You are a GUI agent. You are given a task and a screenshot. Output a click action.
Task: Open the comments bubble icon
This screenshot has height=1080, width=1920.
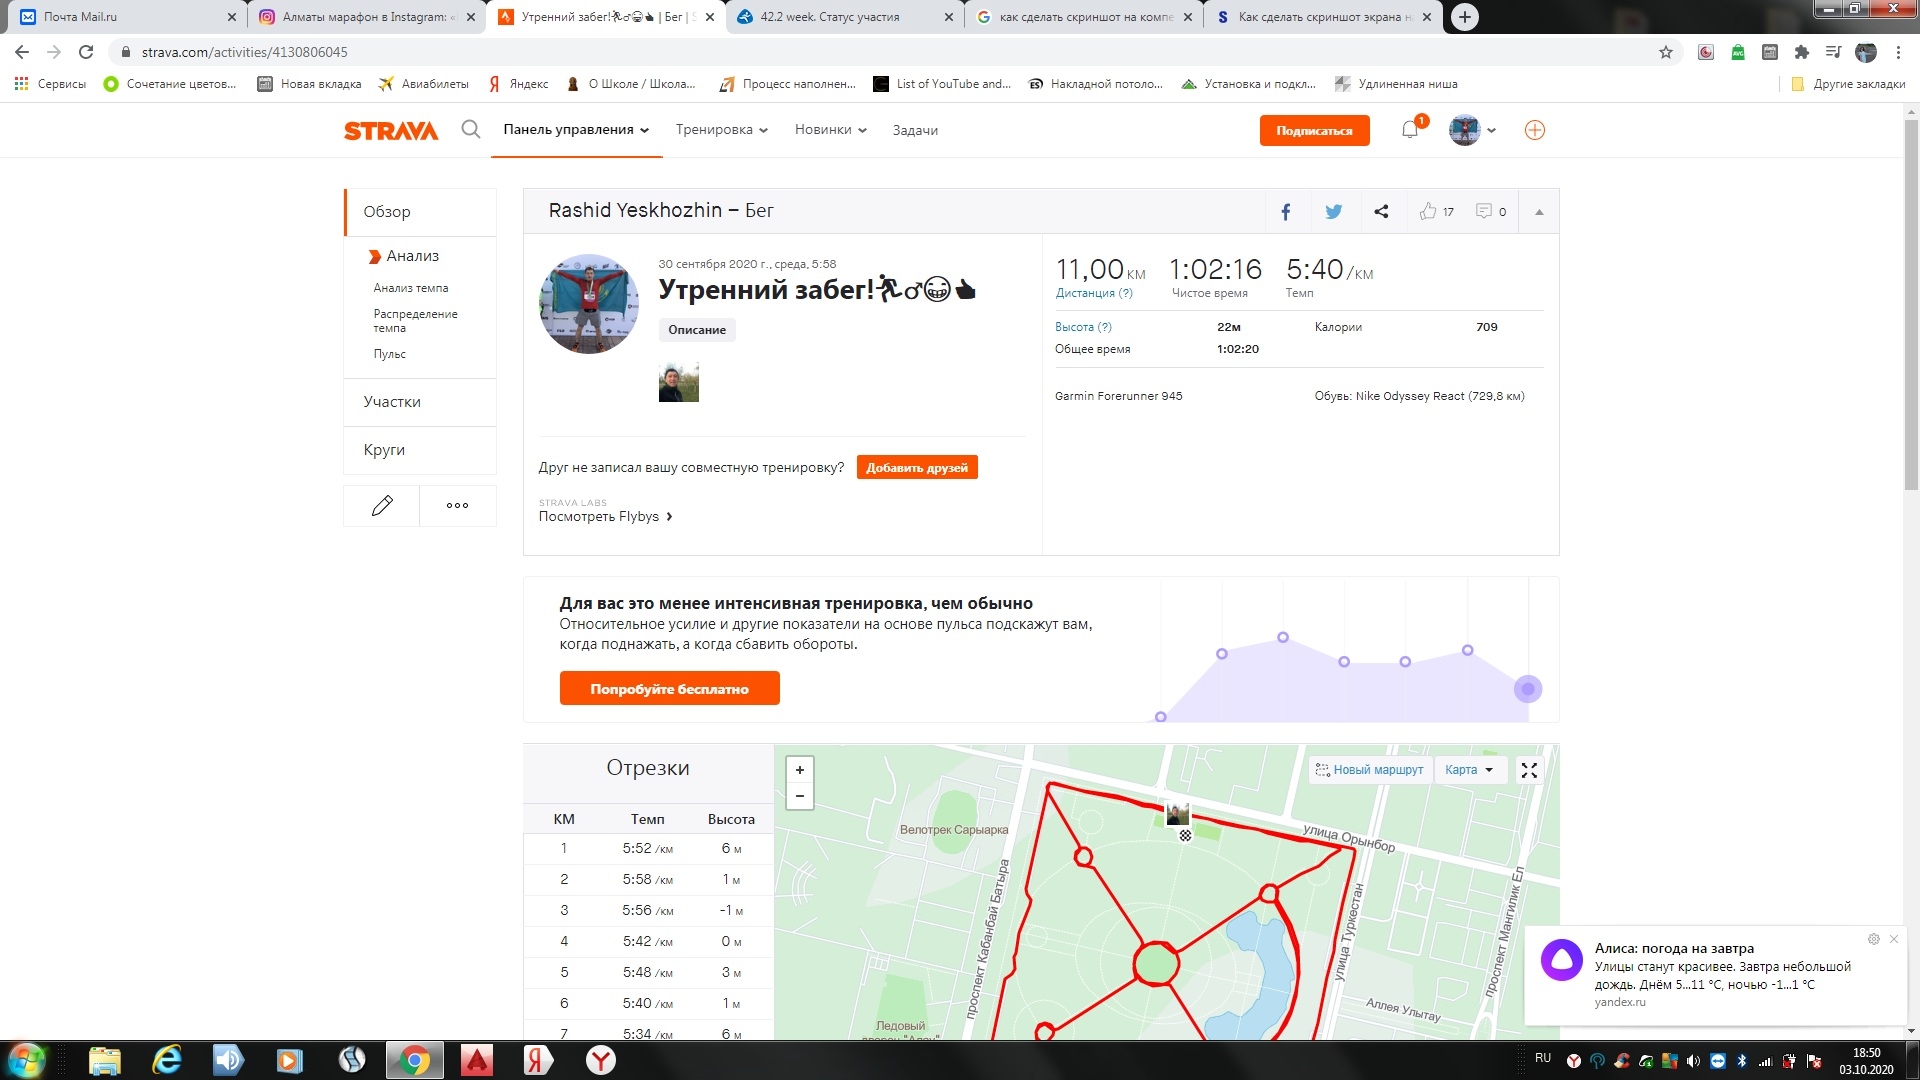click(1484, 211)
